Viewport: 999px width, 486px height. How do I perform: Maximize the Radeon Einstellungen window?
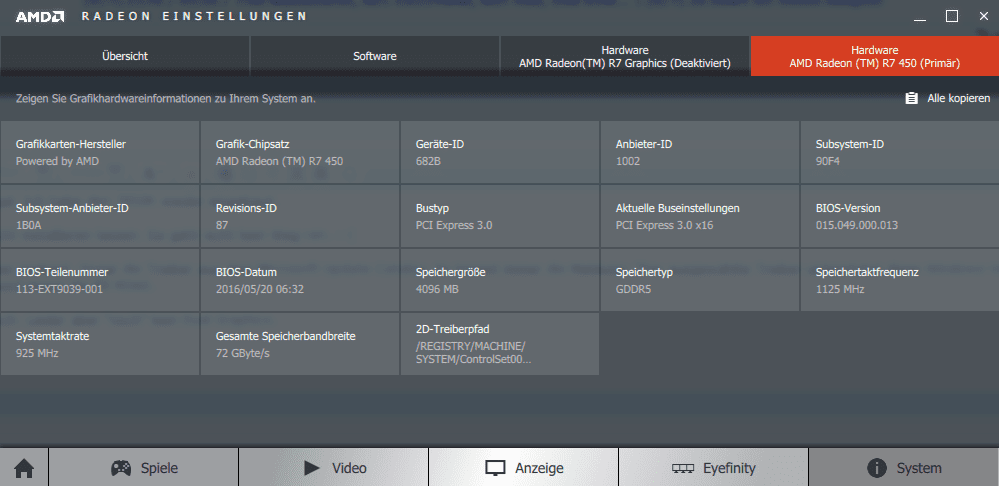pos(952,17)
